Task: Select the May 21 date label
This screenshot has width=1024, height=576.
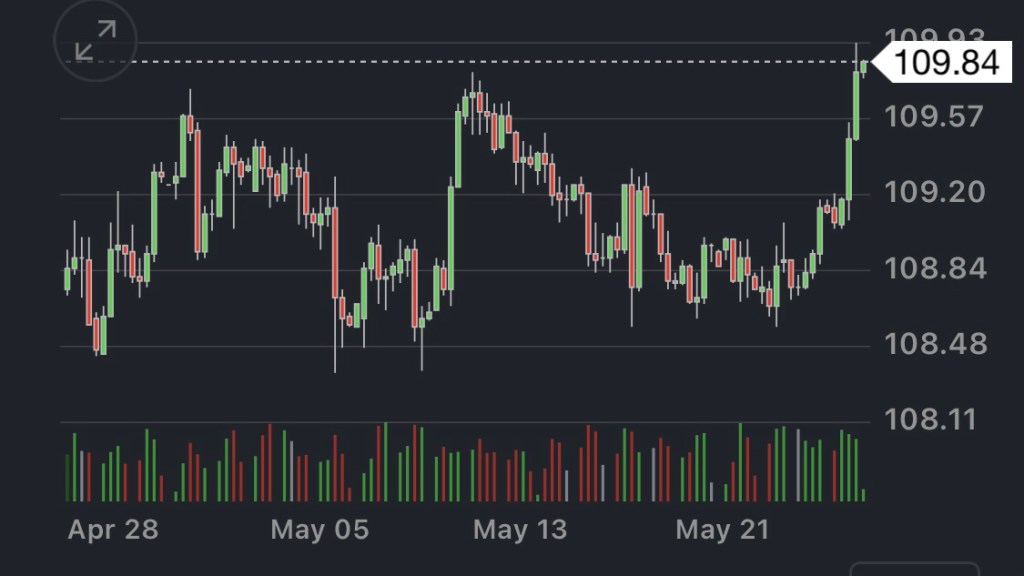Action: point(723,530)
